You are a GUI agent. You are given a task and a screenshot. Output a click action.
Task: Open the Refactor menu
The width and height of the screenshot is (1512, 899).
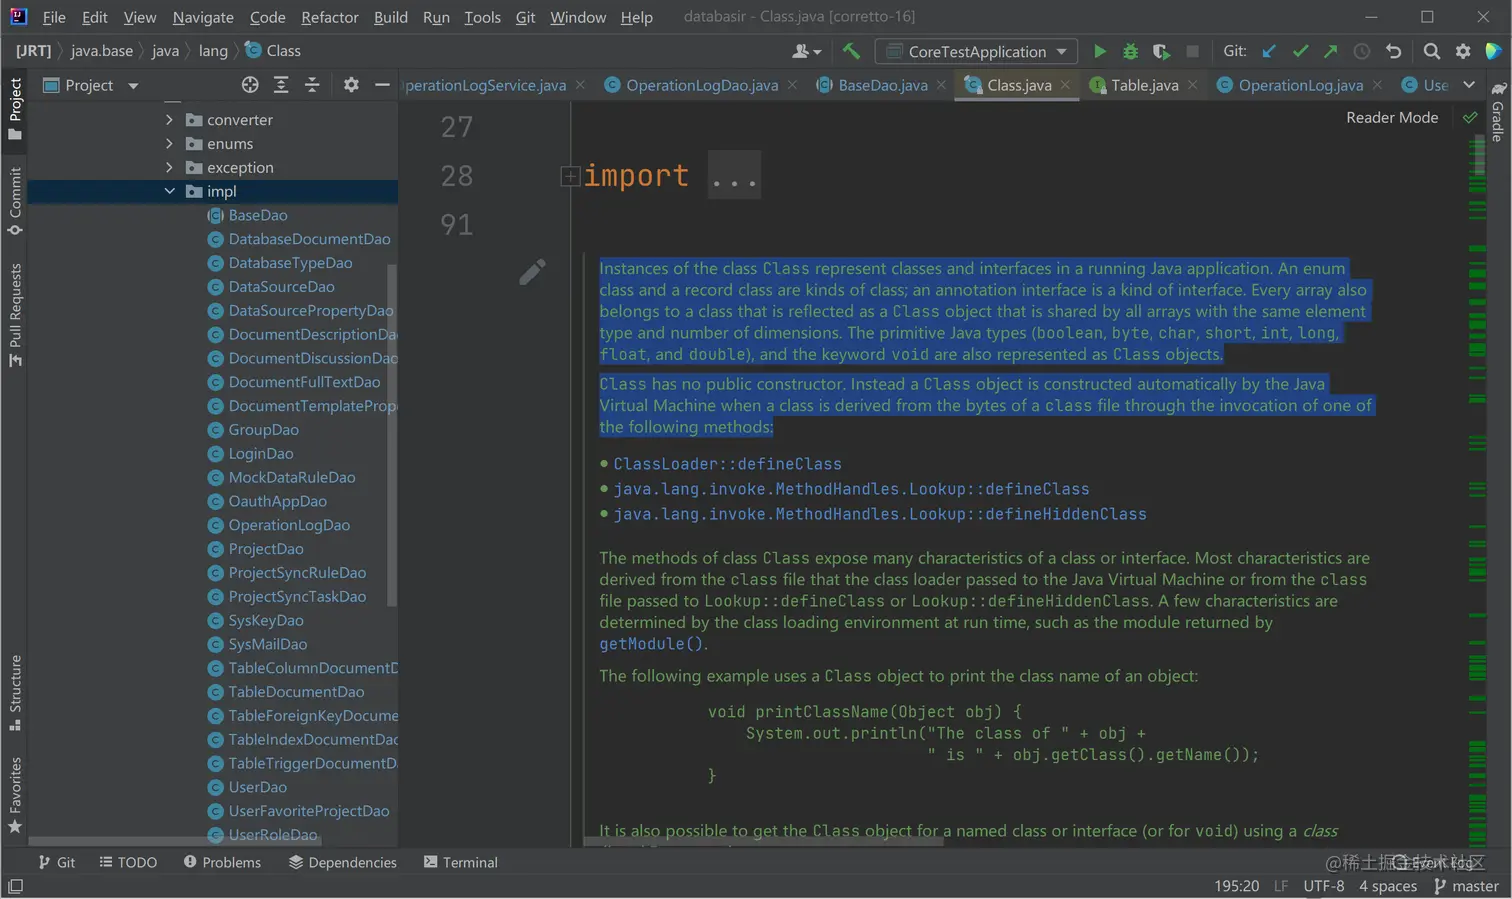pos(329,17)
